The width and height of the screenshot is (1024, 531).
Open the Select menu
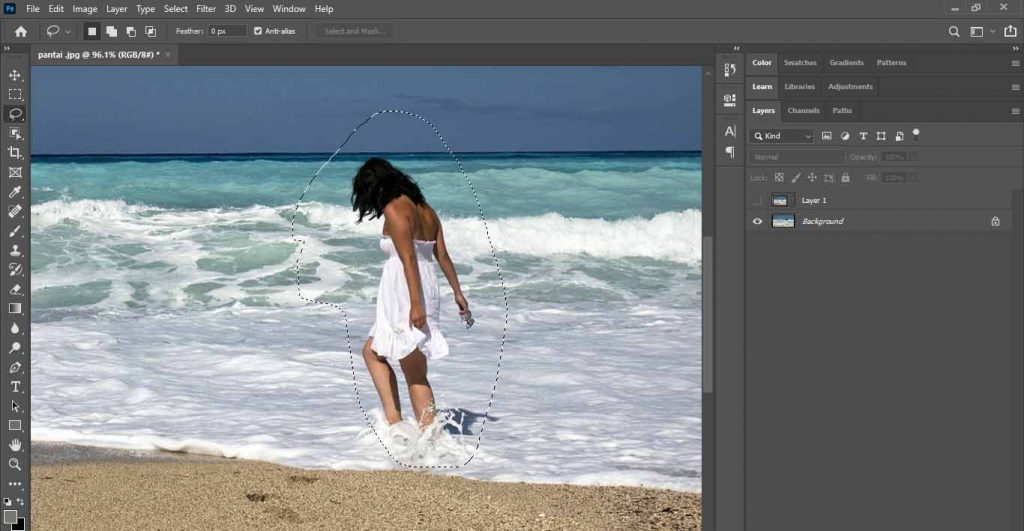coord(176,8)
